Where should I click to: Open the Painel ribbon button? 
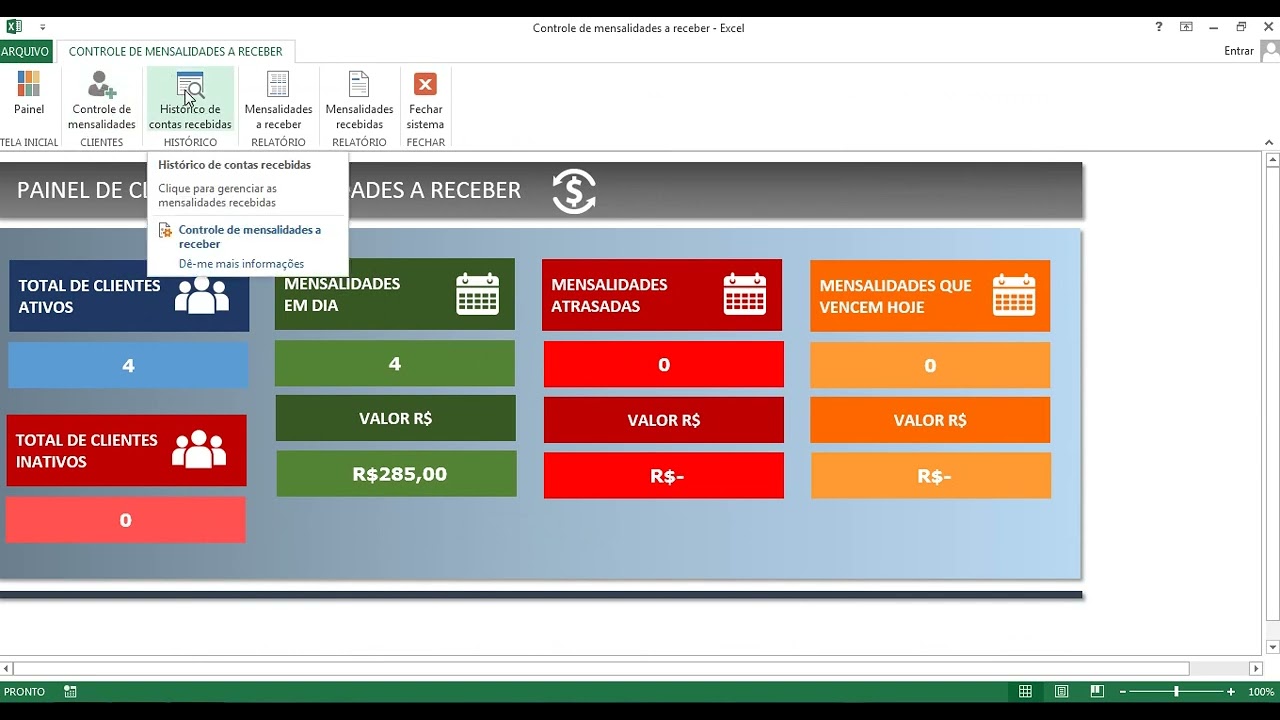click(x=28, y=94)
